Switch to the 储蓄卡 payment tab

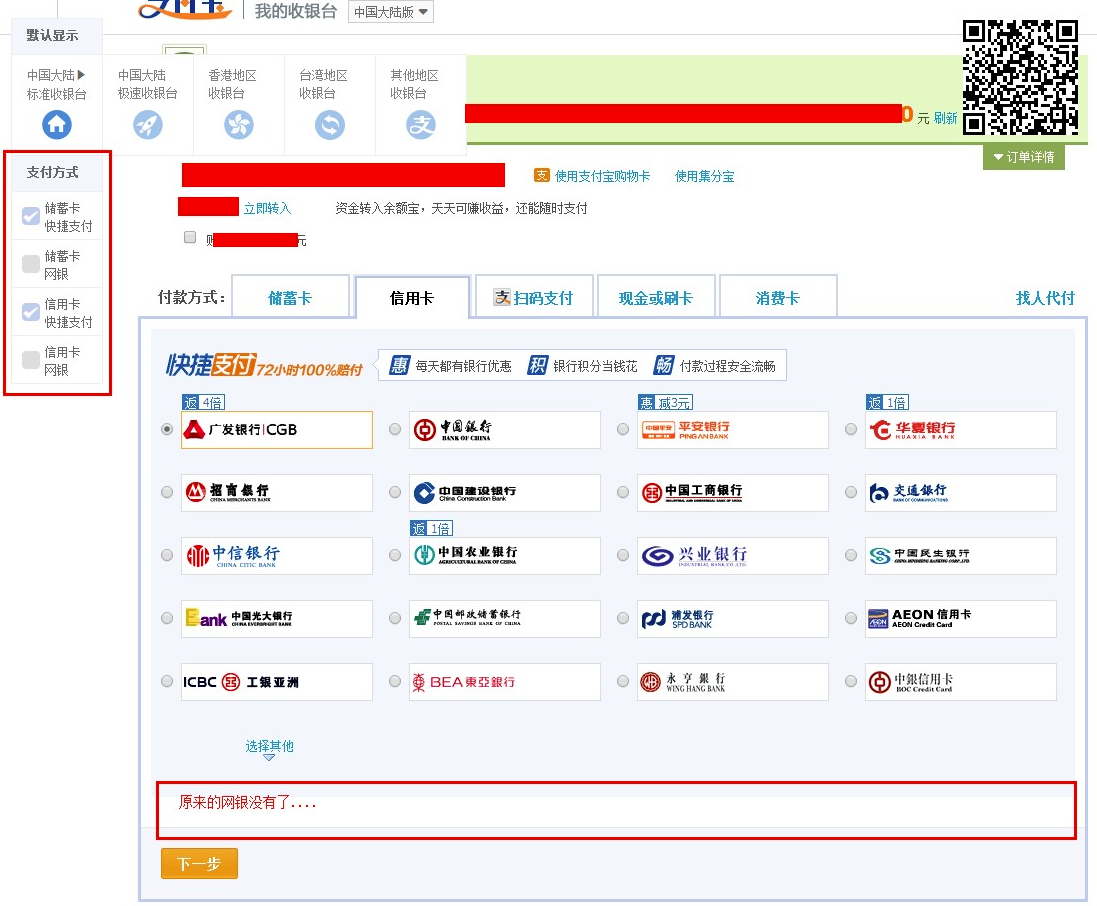point(290,297)
